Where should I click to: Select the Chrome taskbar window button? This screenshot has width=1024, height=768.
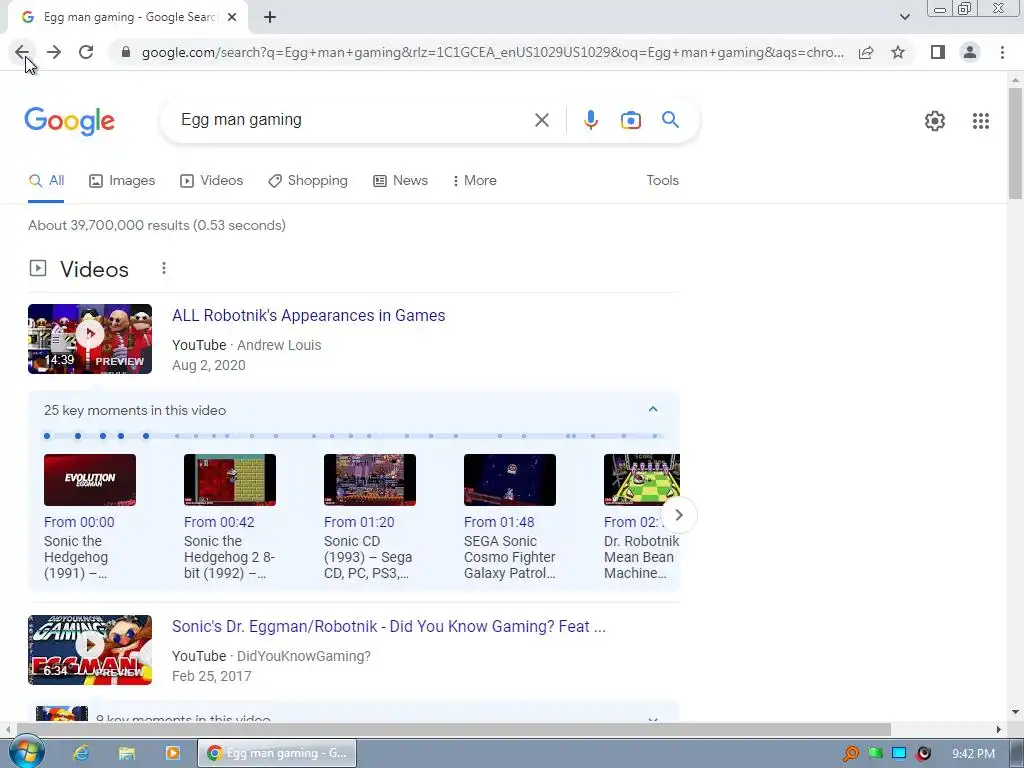(x=277, y=753)
